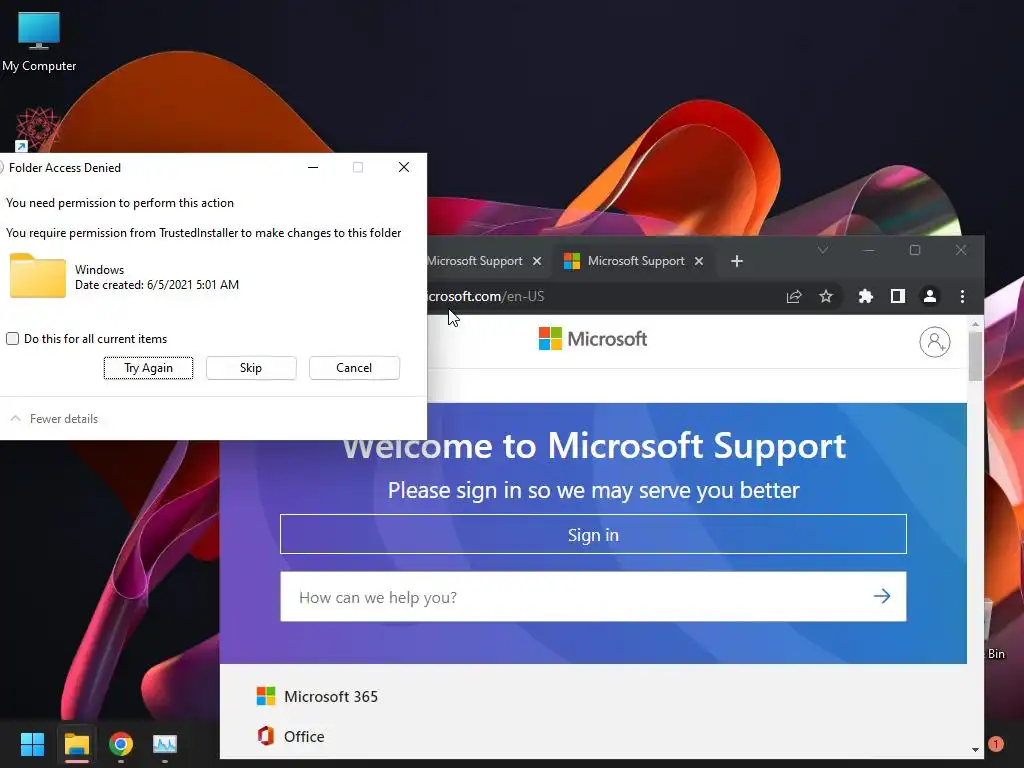Image resolution: width=1024 pixels, height=768 pixels.
Task: Click the browser page vertical scrollbar thumb
Action: (x=975, y=357)
